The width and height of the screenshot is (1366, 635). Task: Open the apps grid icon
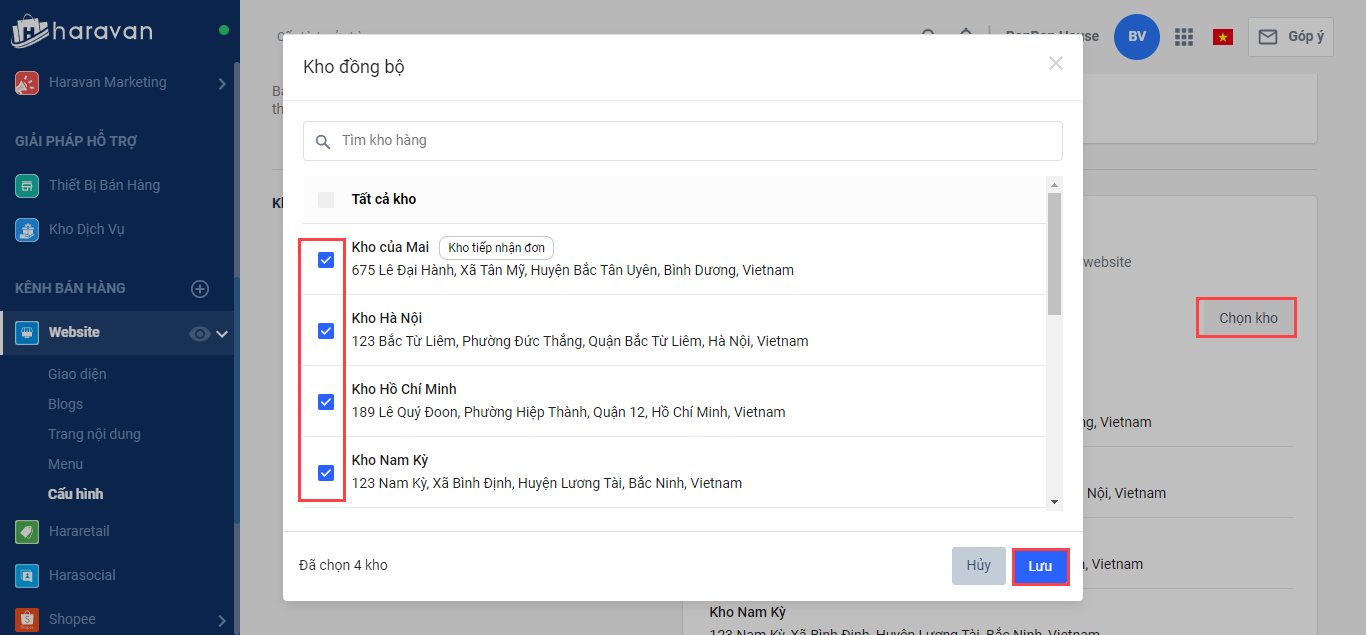pos(1184,37)
